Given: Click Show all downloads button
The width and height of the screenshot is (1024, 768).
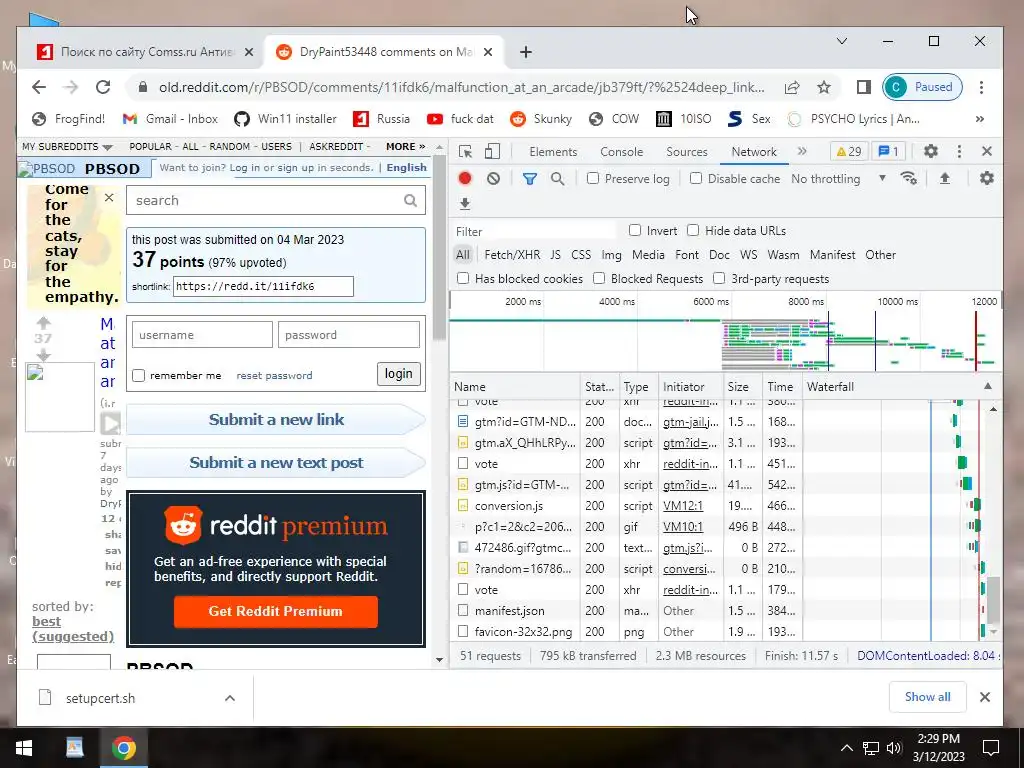Looking at the screenshot, I should [x=927, y=697].
